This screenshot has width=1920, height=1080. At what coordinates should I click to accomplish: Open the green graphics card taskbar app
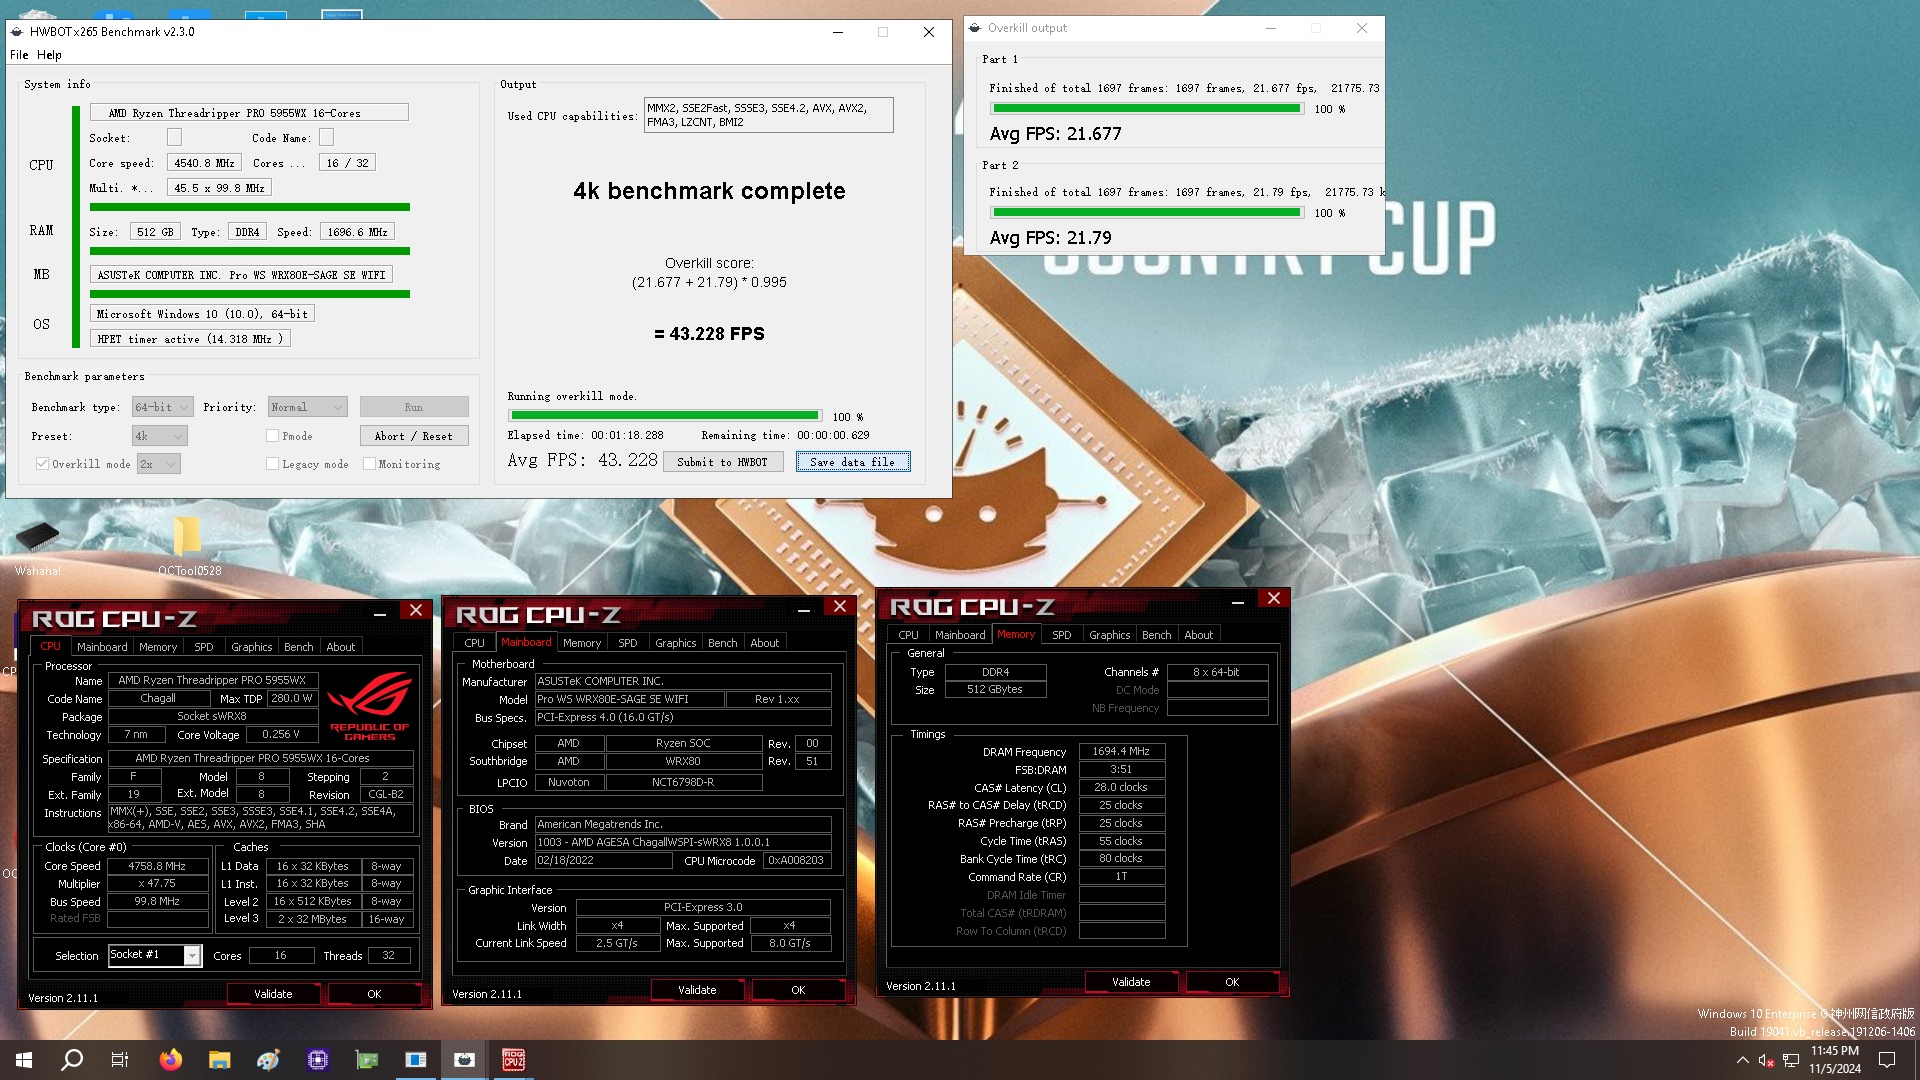click(367, 1060)
